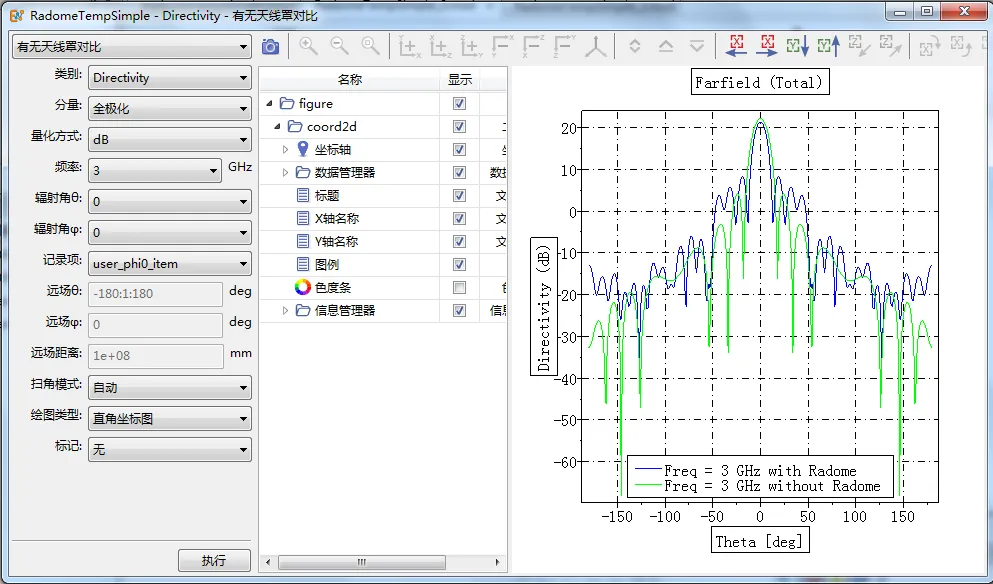Open the 有无天线罩对比 result dropdown

tap(132, 47)
